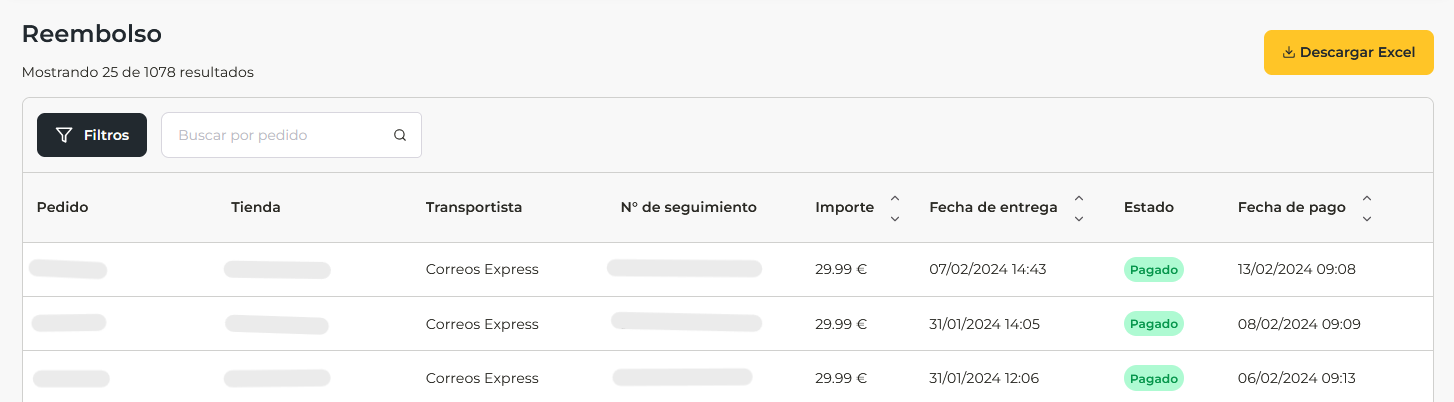The width and height of the screenshot is (1454, 402).
Task: Sort Fecha de entrega ascending arrow
Action: [1079, 198]
